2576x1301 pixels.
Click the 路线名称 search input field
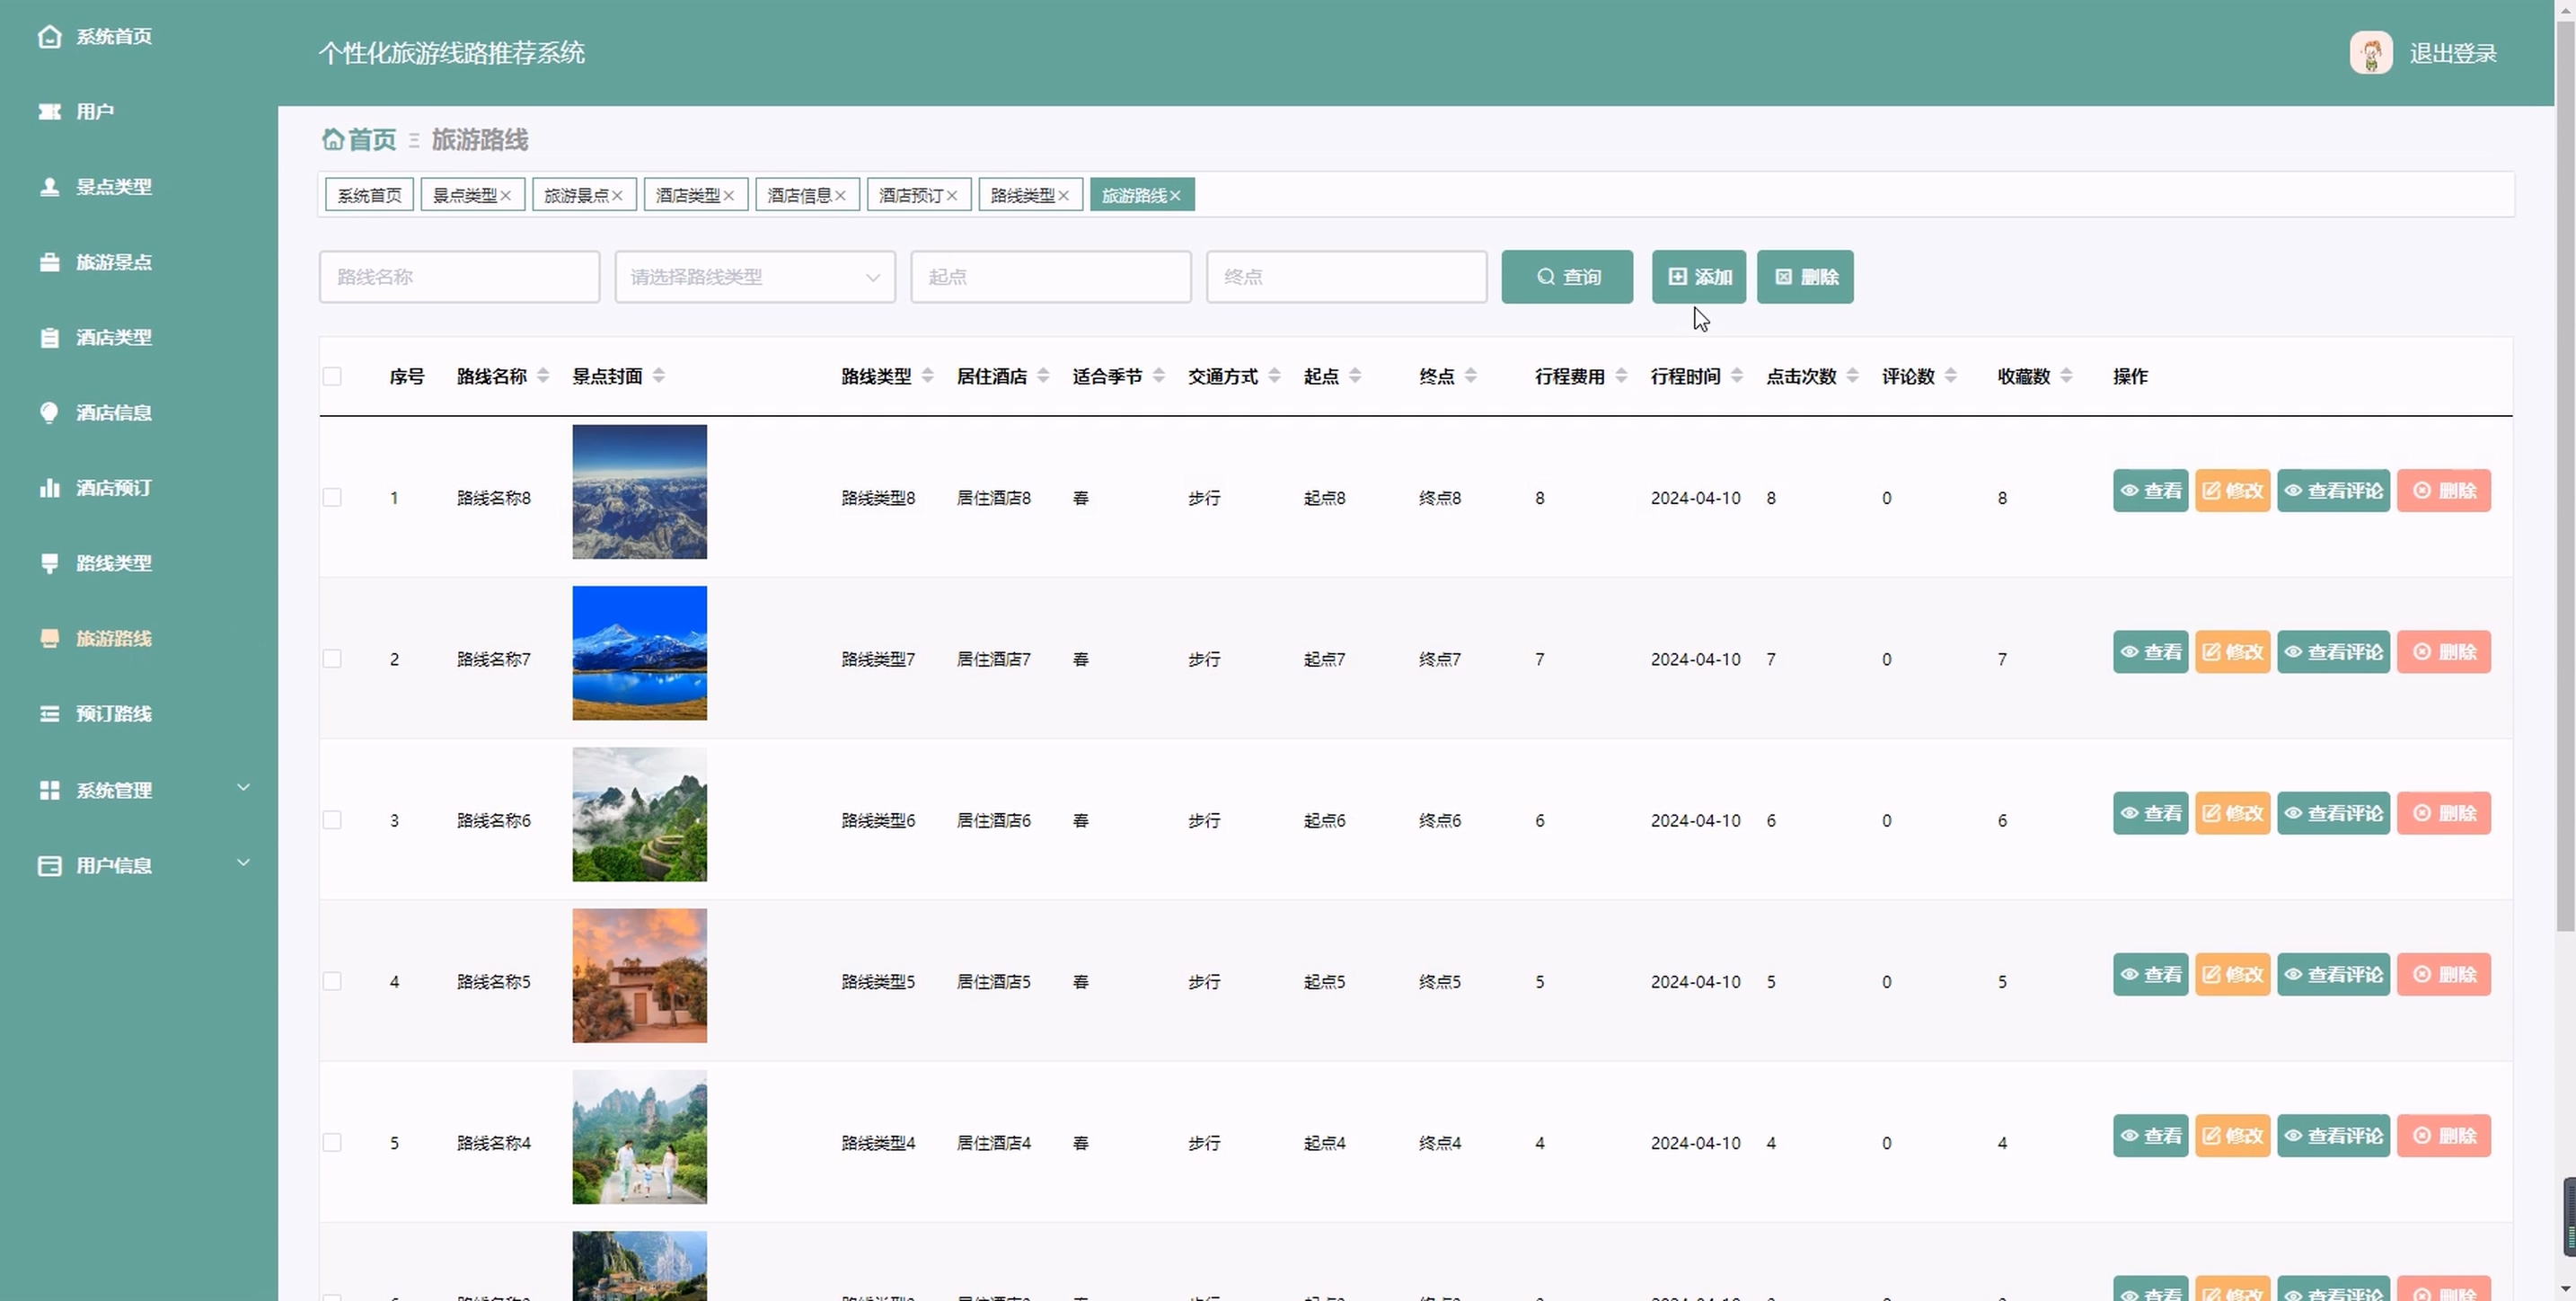tap(459, 277)
